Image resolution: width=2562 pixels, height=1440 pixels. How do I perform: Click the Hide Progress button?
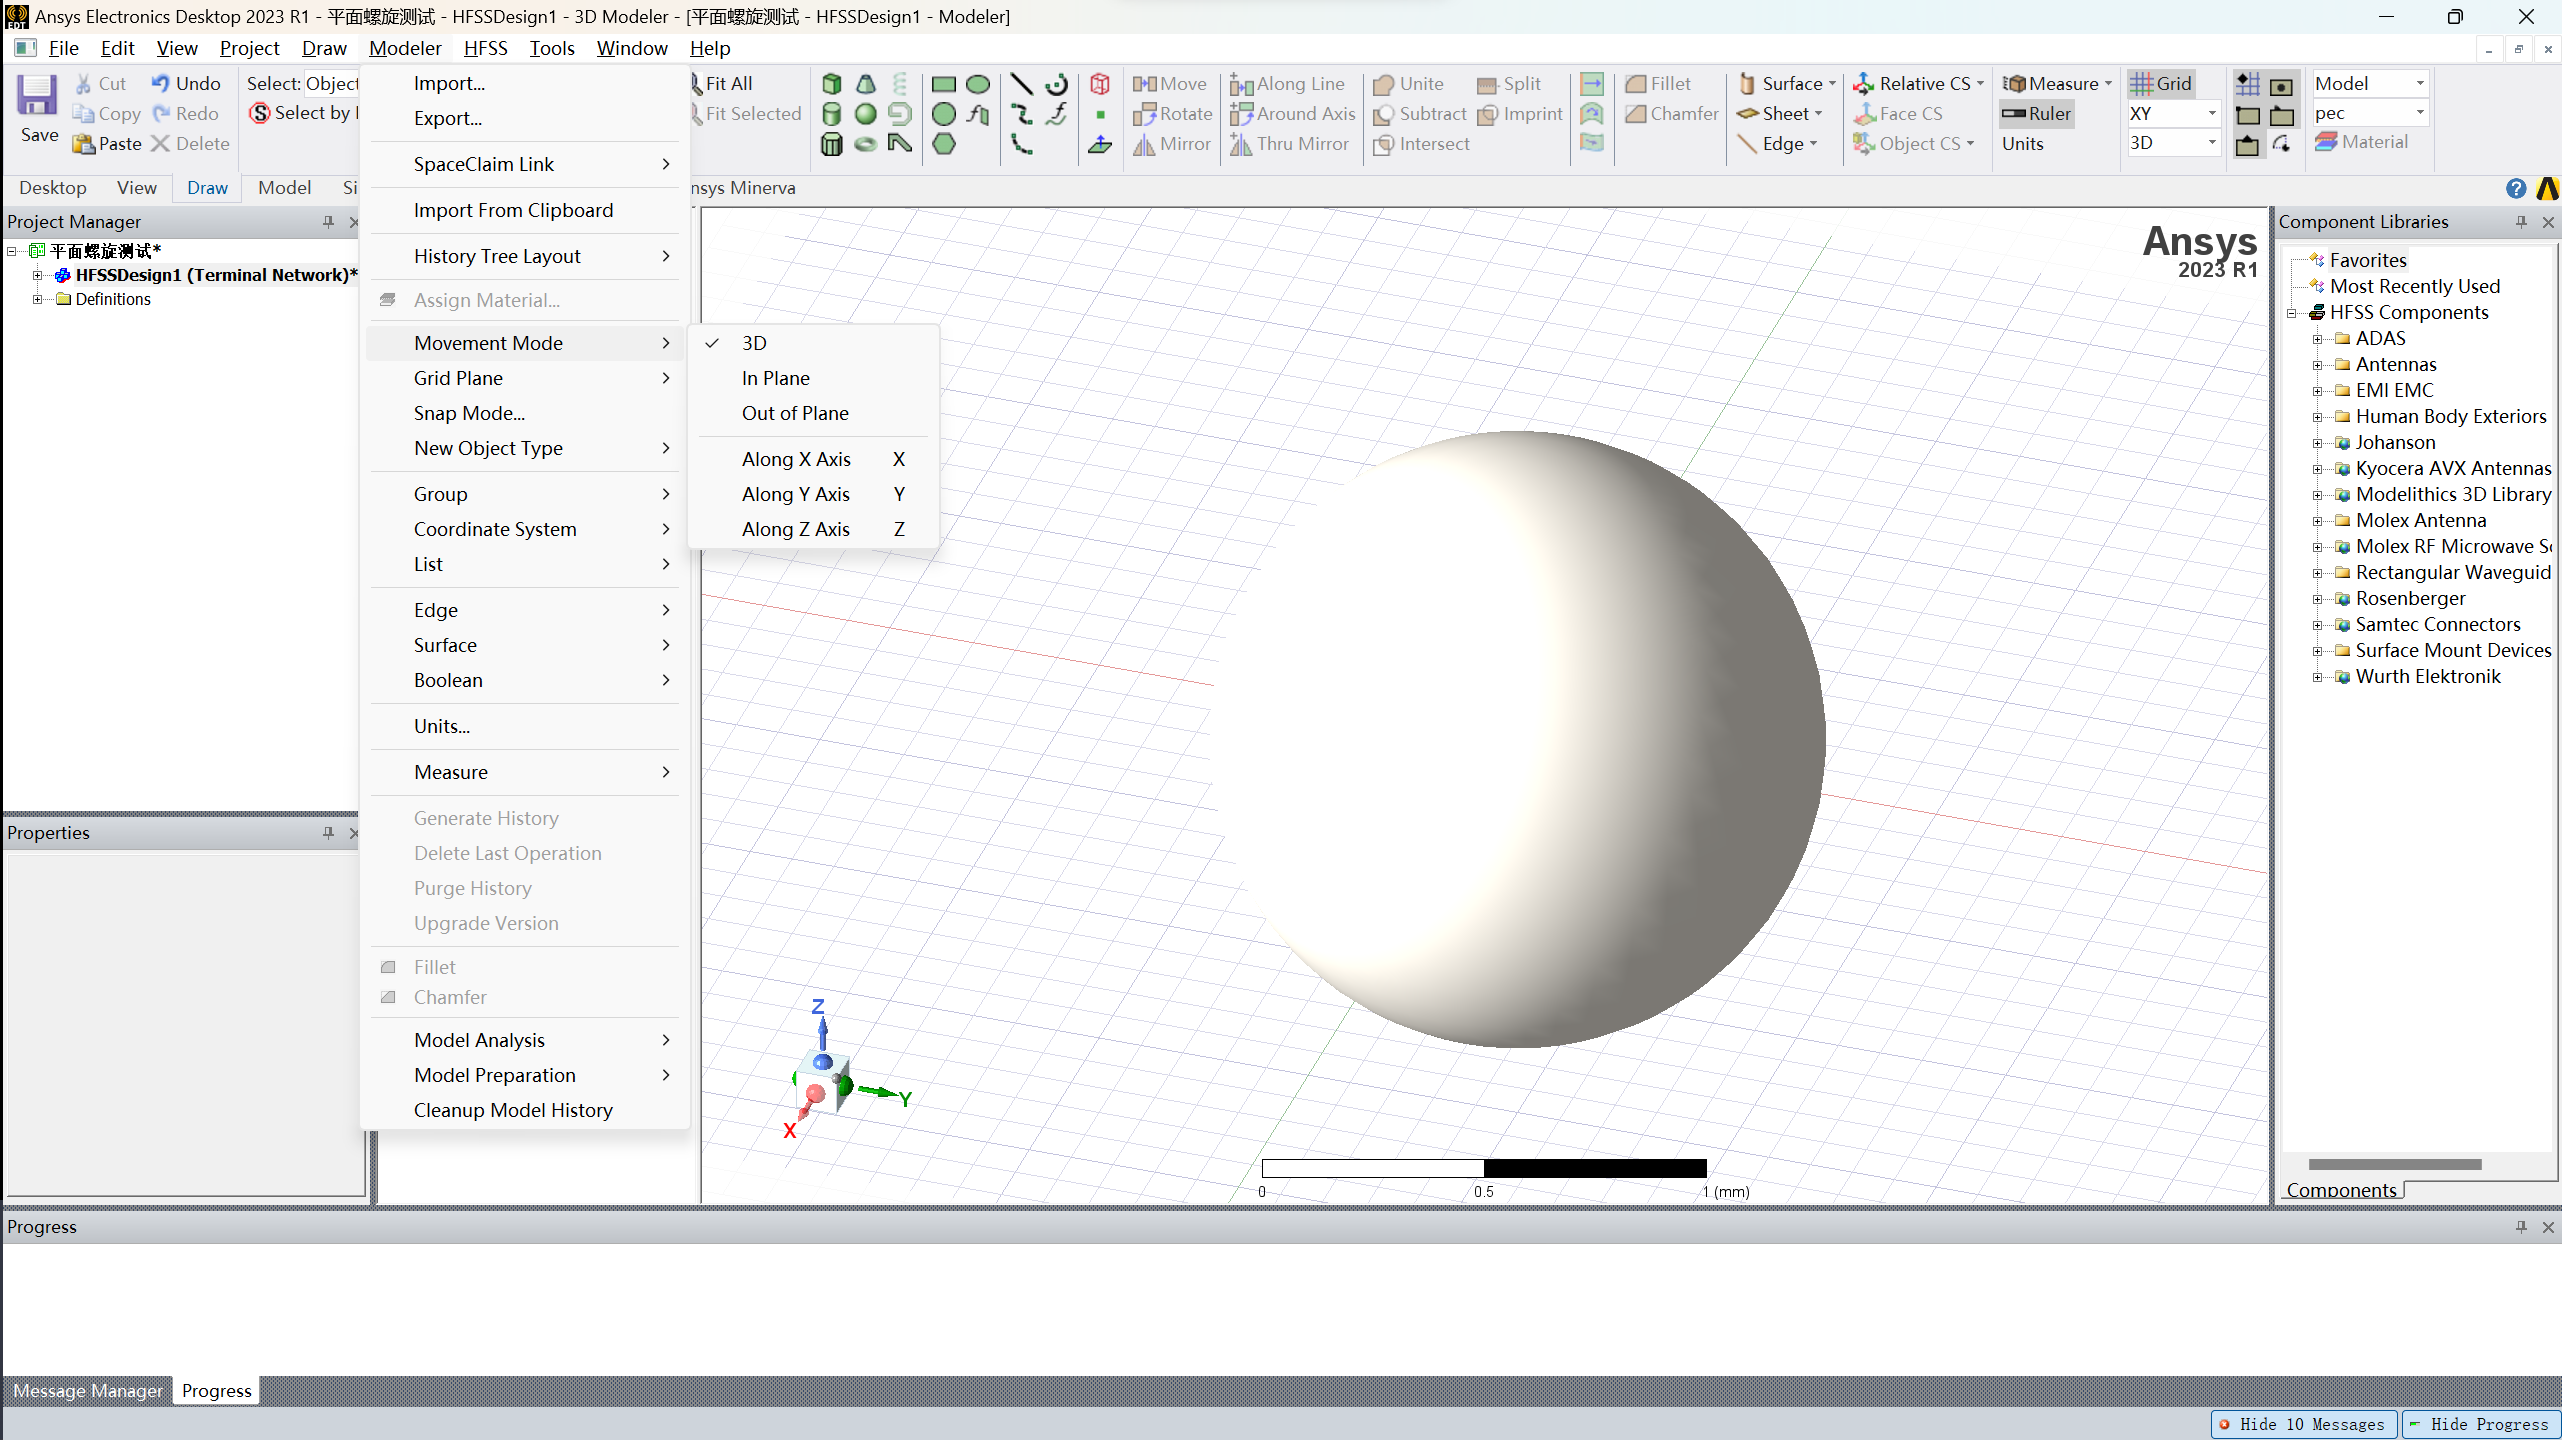pos(2480,1424)
